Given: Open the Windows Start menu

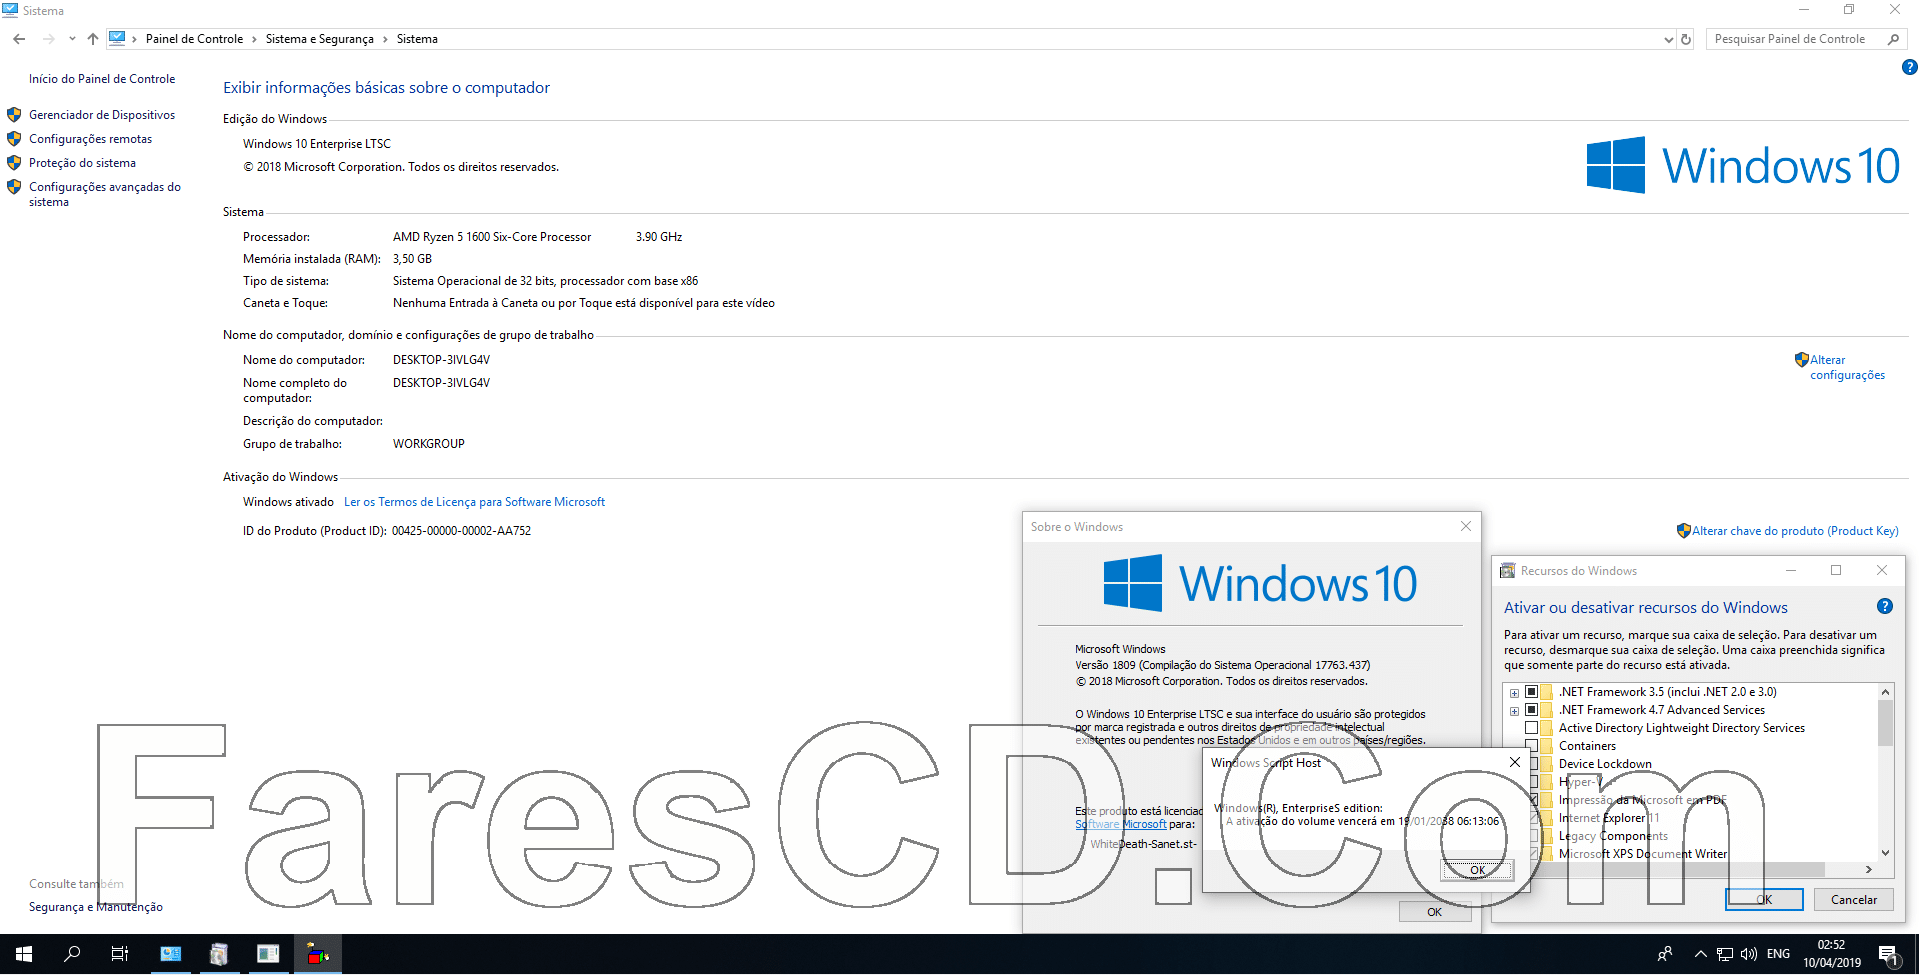Looking at the screenshot, I should pos(24,954).
